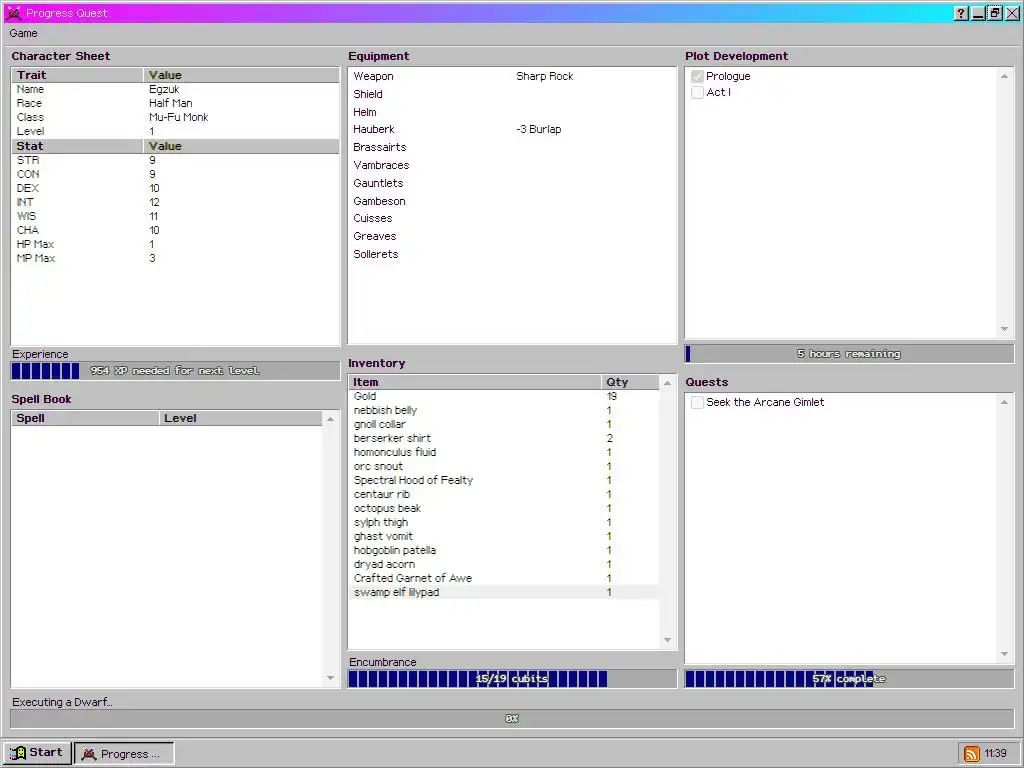
Task: Select the berserker shirt inventory item
Action: [504, 438]
